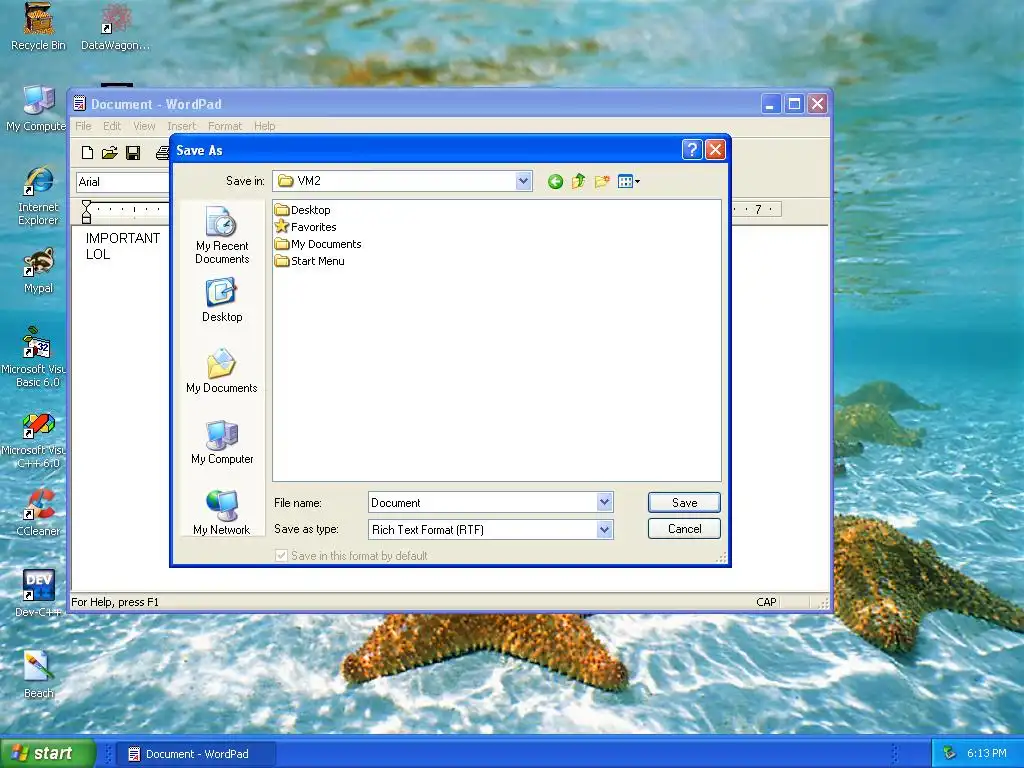Click the Save button
Viewport: 1024px width, 768px height.
tap(684, 502)
